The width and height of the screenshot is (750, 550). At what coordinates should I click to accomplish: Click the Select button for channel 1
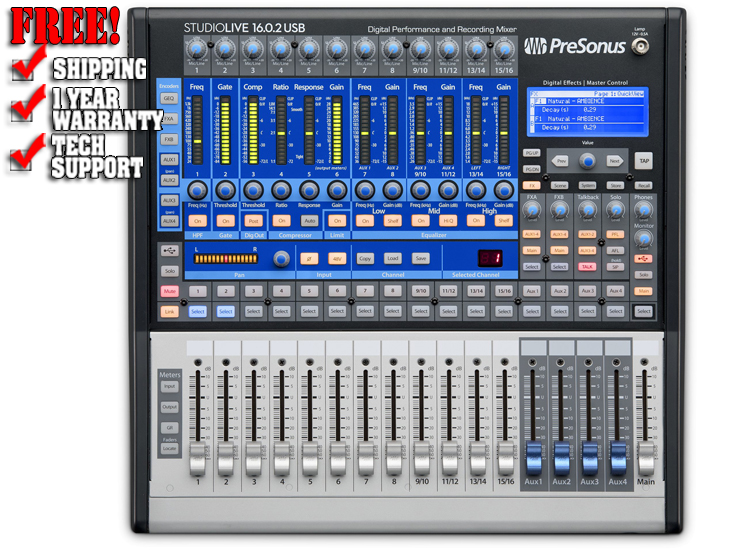click(x=197, y=311)
